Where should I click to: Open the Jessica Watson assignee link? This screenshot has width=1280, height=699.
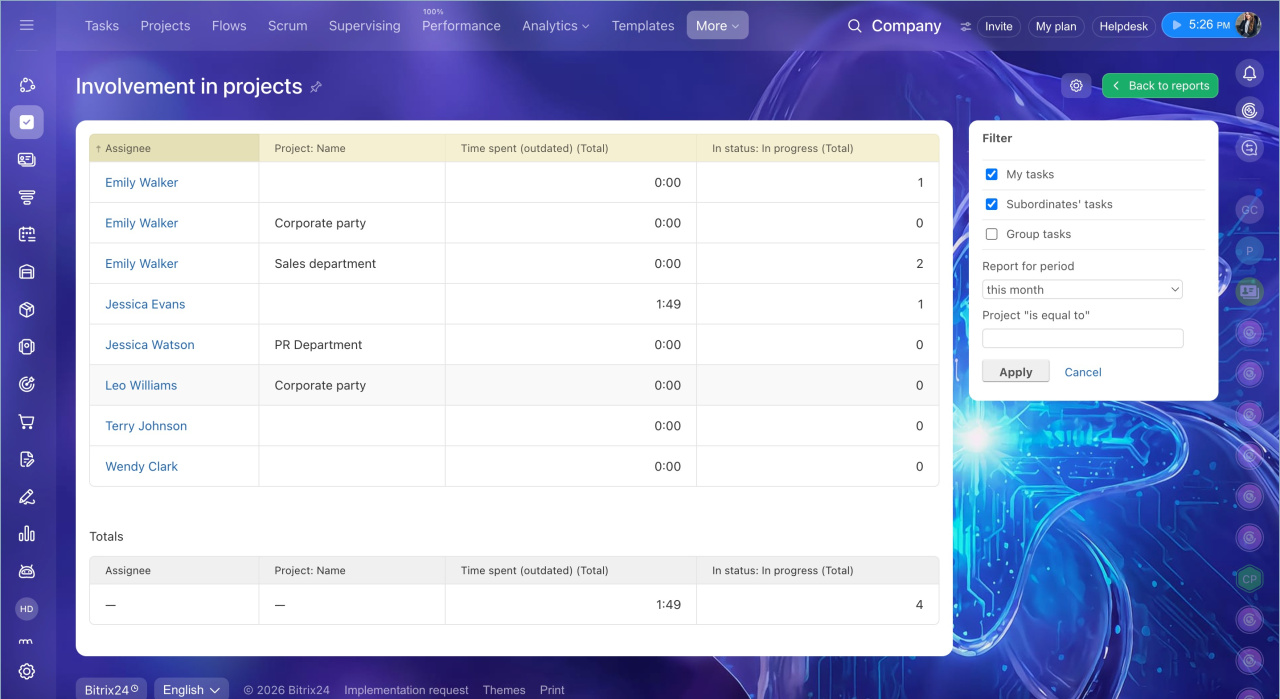[150, 345]
